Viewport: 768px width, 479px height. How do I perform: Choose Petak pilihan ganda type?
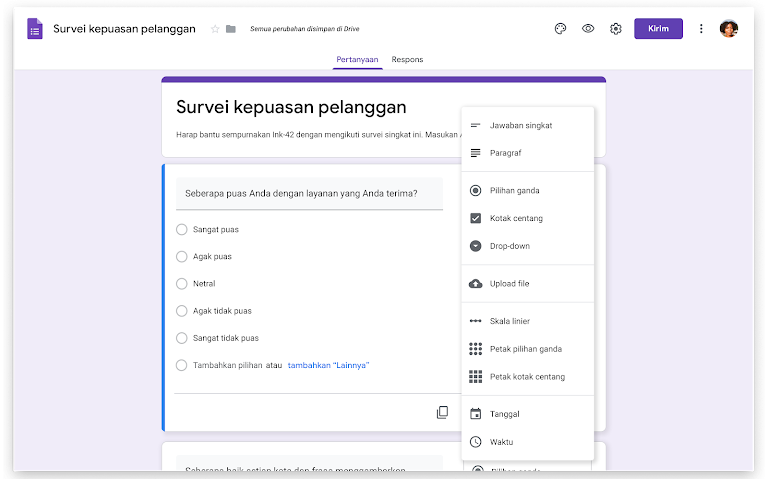528,349
